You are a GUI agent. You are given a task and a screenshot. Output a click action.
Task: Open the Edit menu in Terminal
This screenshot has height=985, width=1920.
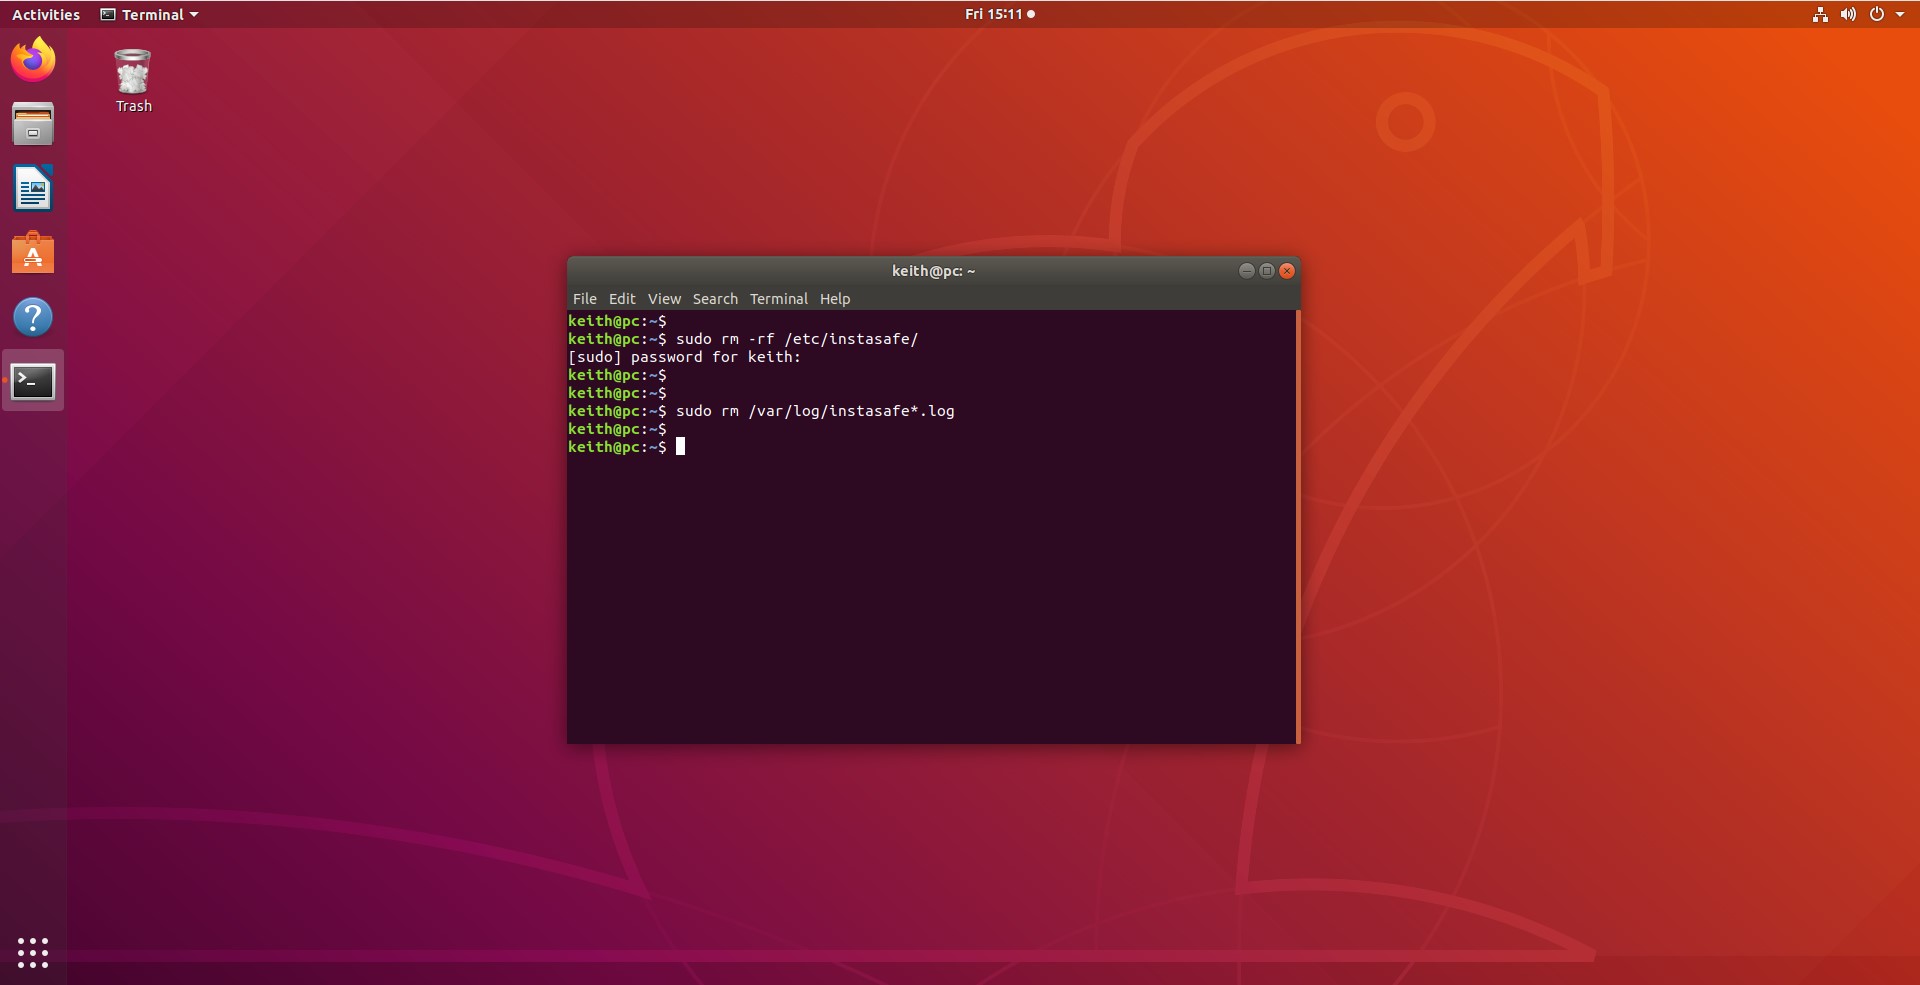622,299
